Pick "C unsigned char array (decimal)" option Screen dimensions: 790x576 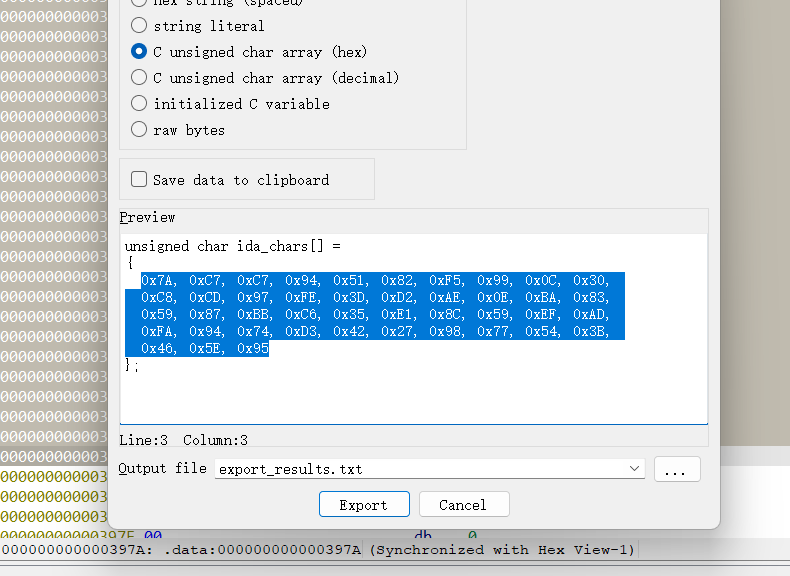pos(139,78)
